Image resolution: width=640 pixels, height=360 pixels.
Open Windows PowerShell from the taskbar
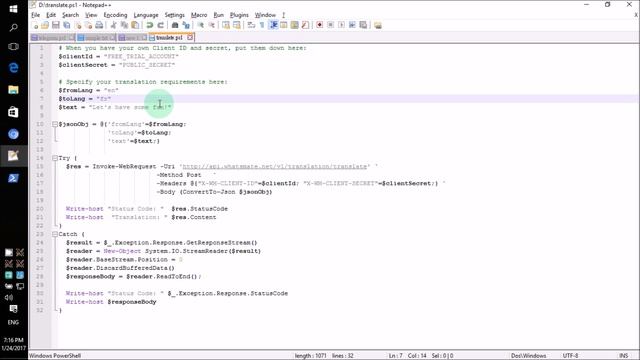click(x=13, y=178)
